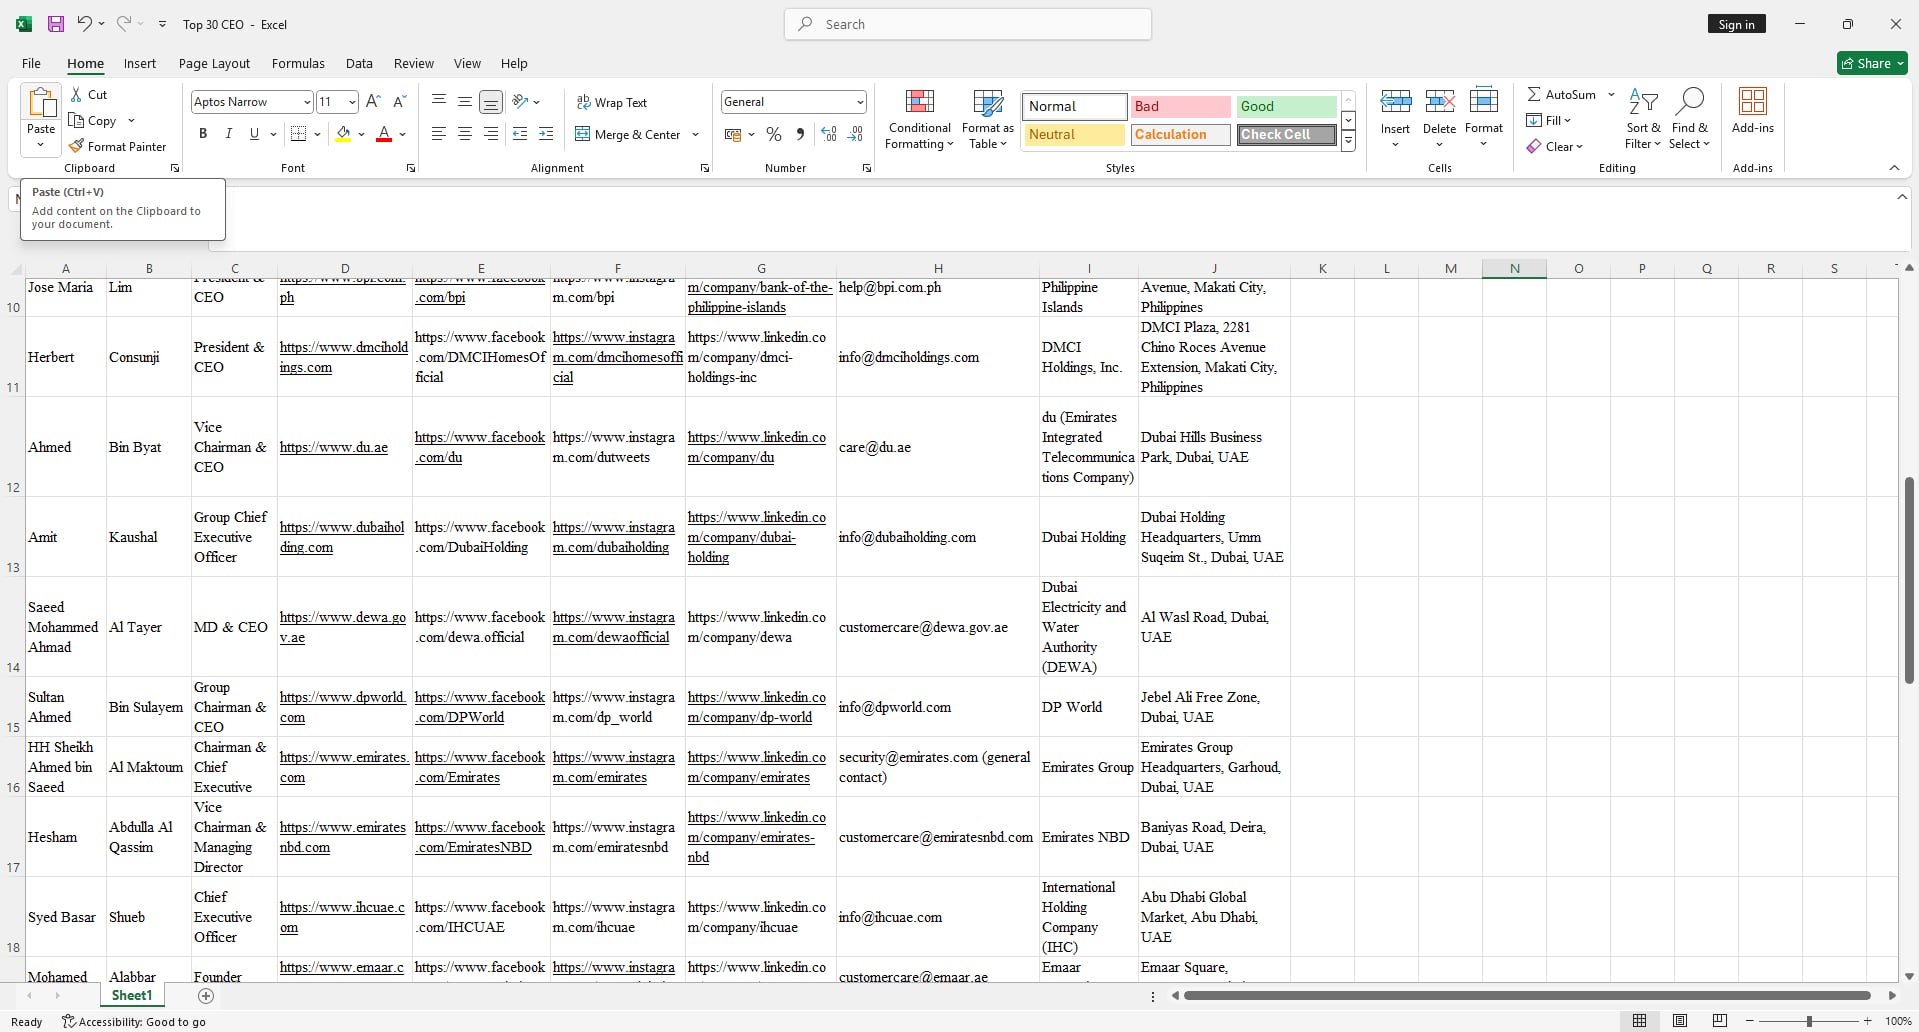This screenshot has width=1919, height=1032.
Task: Expand the Fill dropdown in Editing
Action: 1549,120
